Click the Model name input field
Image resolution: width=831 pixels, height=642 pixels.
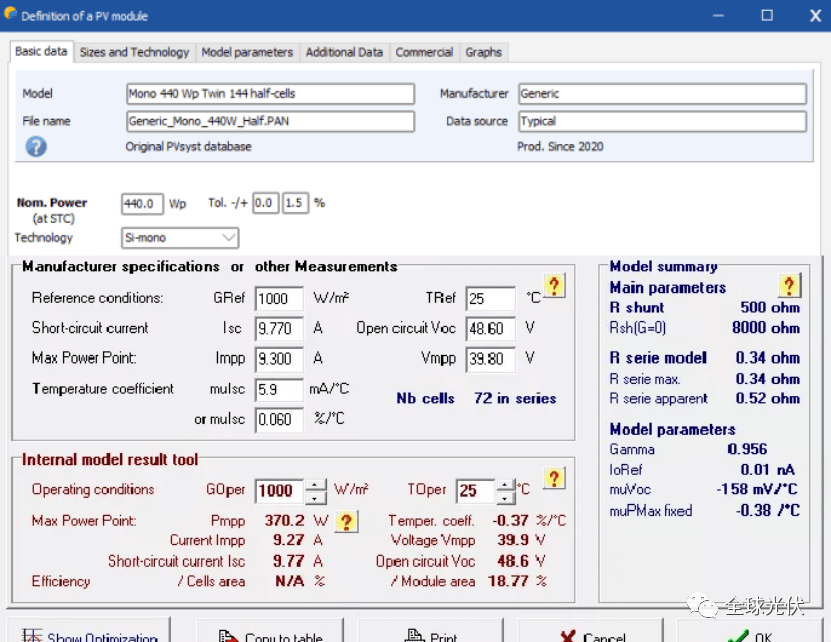tap(270, 94)
